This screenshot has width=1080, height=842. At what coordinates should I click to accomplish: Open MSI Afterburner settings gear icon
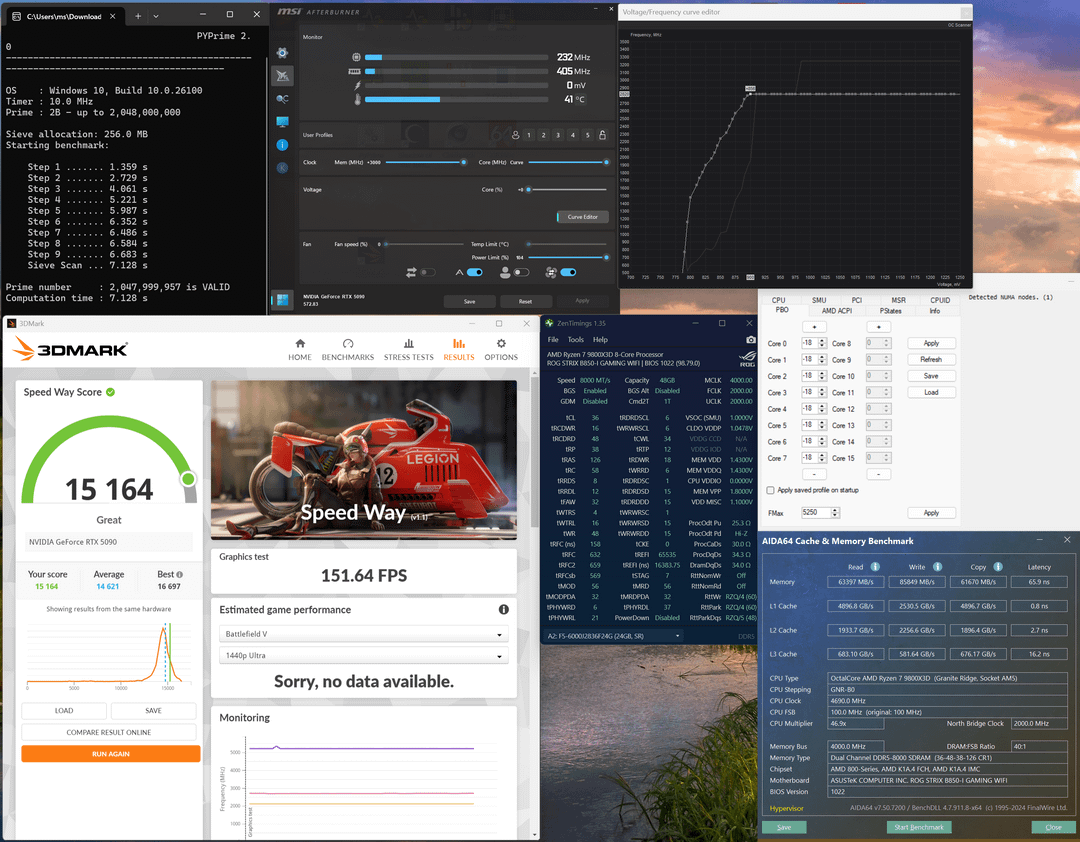click(282, 53)
